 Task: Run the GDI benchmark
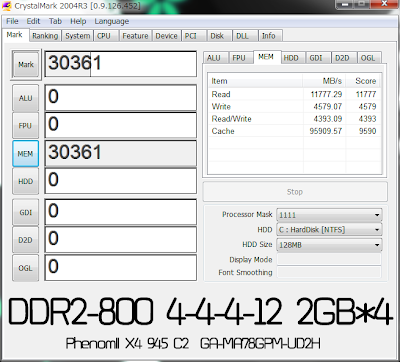[x=26, y=212]
